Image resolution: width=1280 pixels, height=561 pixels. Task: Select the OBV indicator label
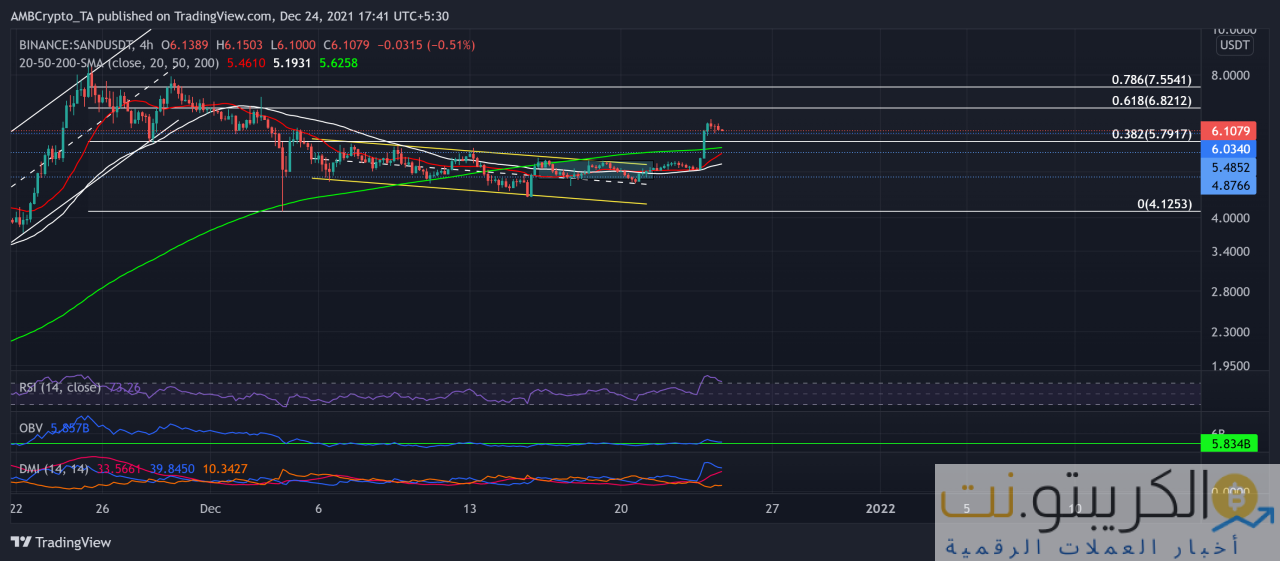click(31, 427)
